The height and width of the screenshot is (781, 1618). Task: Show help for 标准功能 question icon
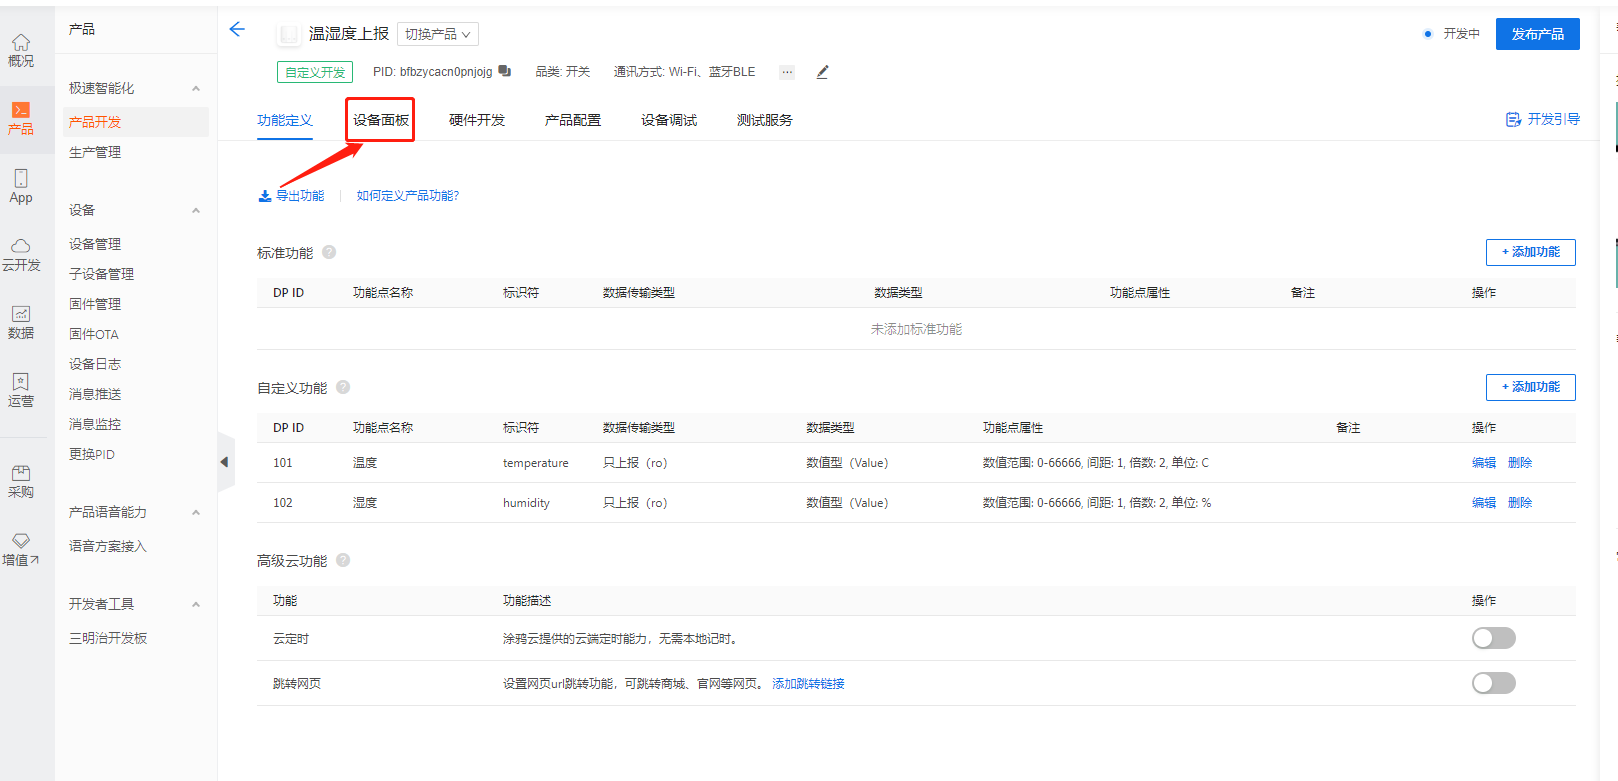(x=329, y=252)
